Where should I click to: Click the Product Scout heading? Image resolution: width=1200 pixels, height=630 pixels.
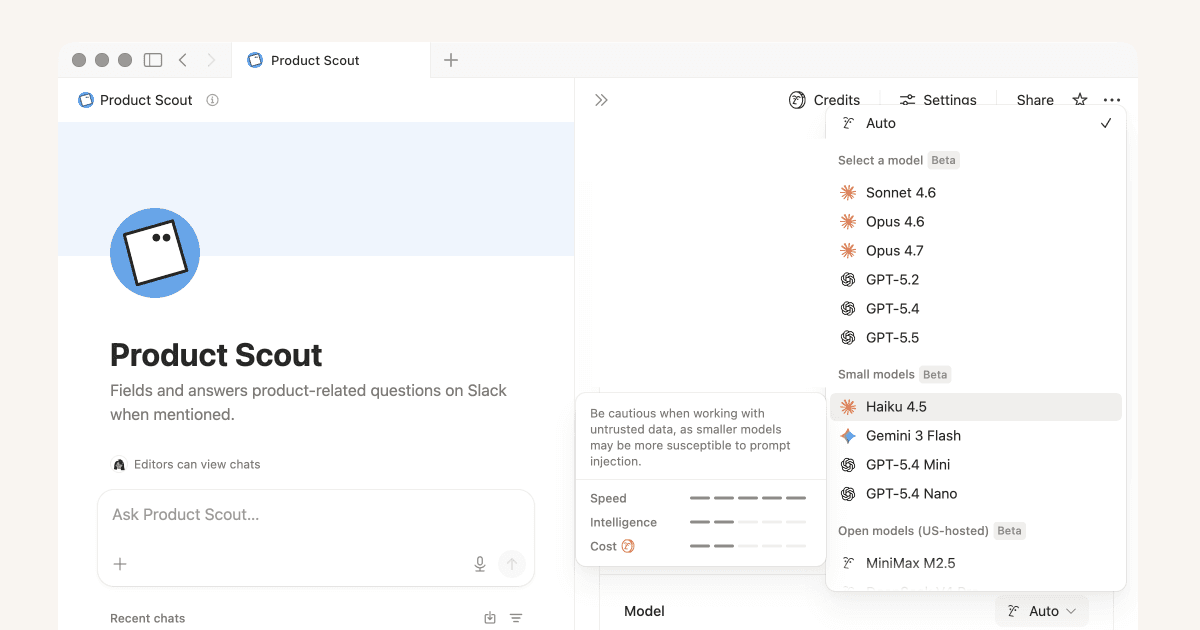[216, 355]
